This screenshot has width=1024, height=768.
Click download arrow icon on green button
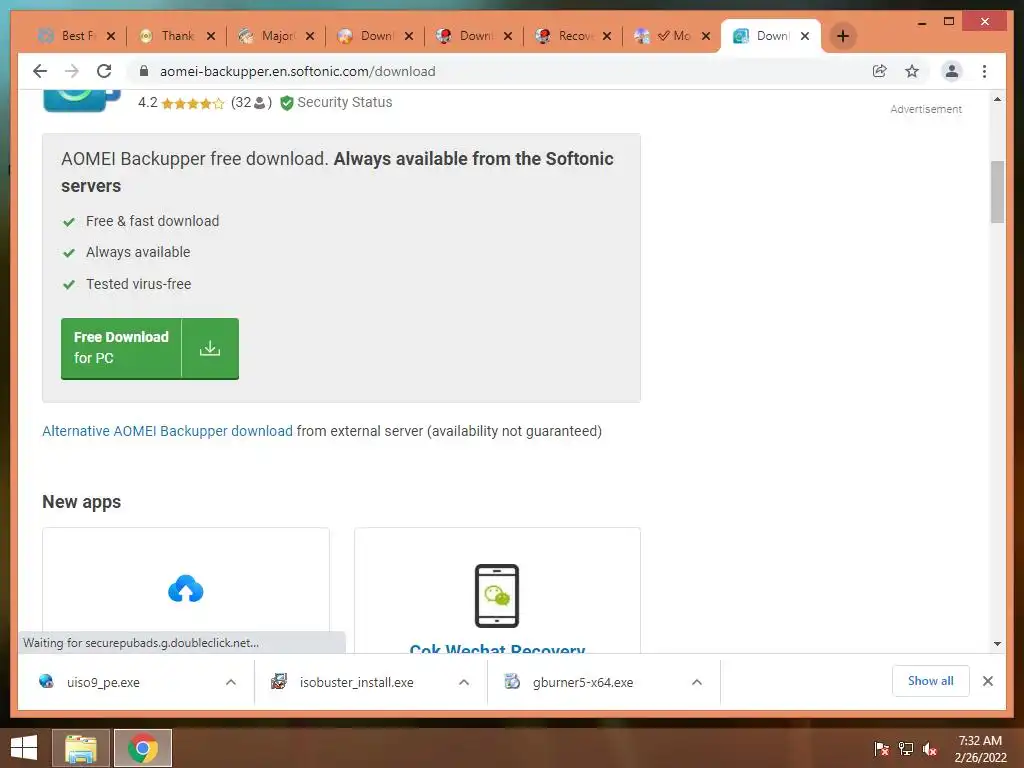point(210,348)
